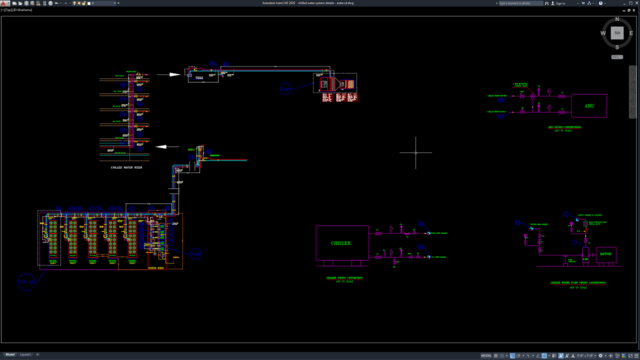Toggle layer on/off lightbulb icon

point(74,3)
